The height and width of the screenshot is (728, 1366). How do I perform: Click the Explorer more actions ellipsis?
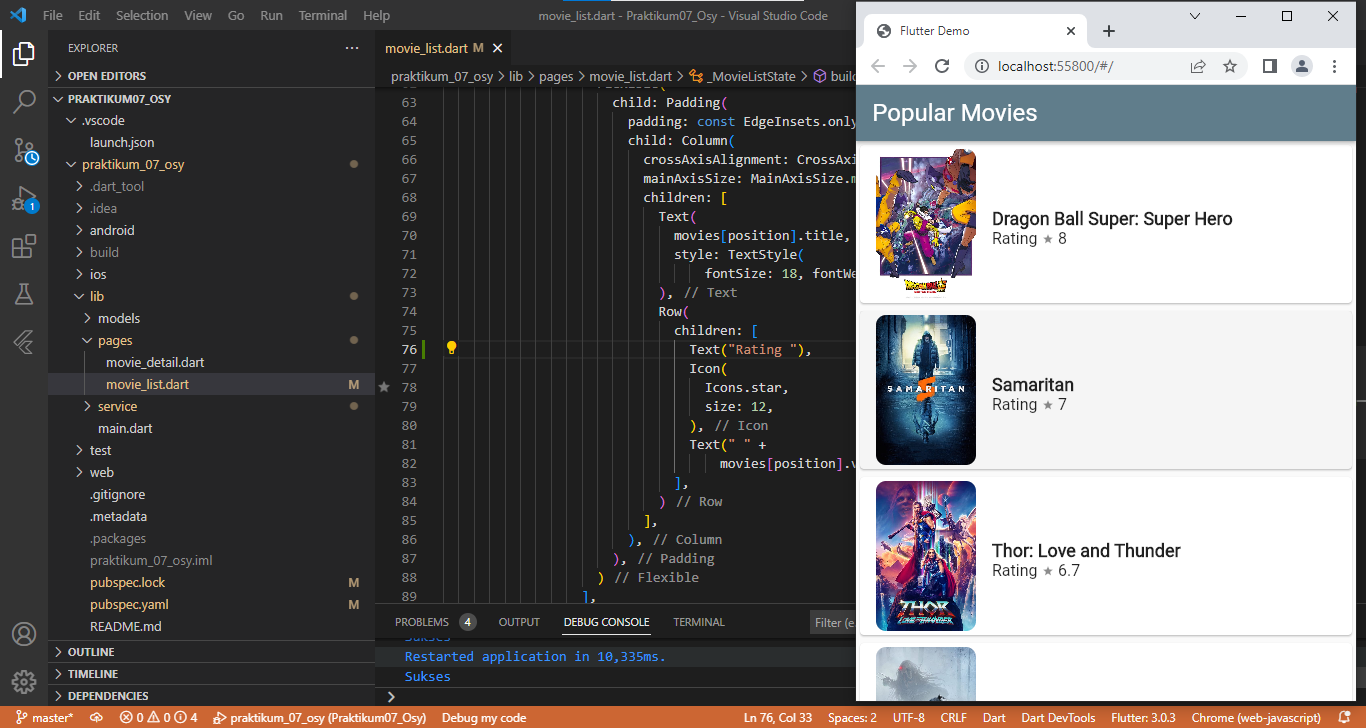point(352,48)
